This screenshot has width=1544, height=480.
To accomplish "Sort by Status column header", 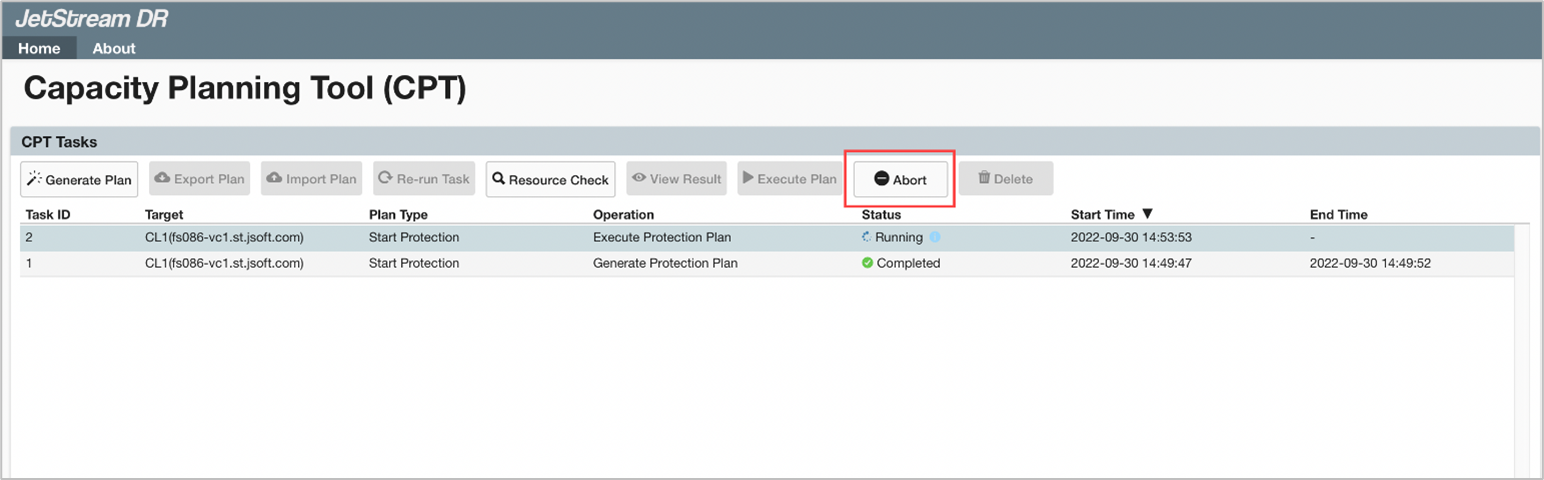I will tap(881, 215).
